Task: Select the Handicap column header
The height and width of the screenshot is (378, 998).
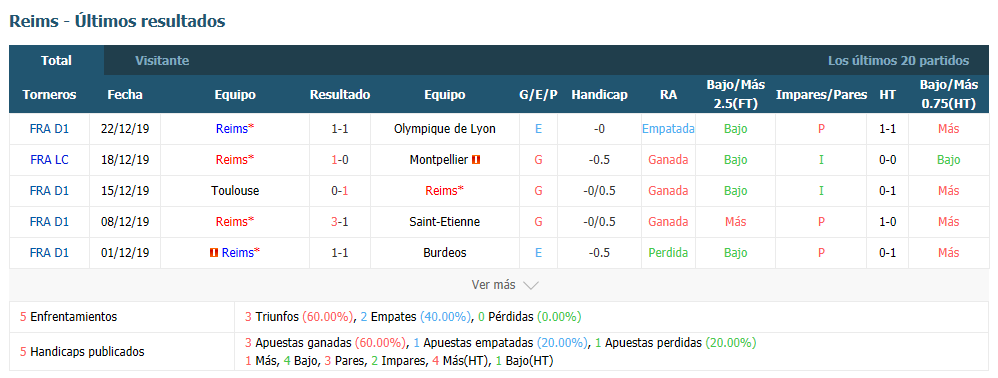Action: (x=599, y=95)
